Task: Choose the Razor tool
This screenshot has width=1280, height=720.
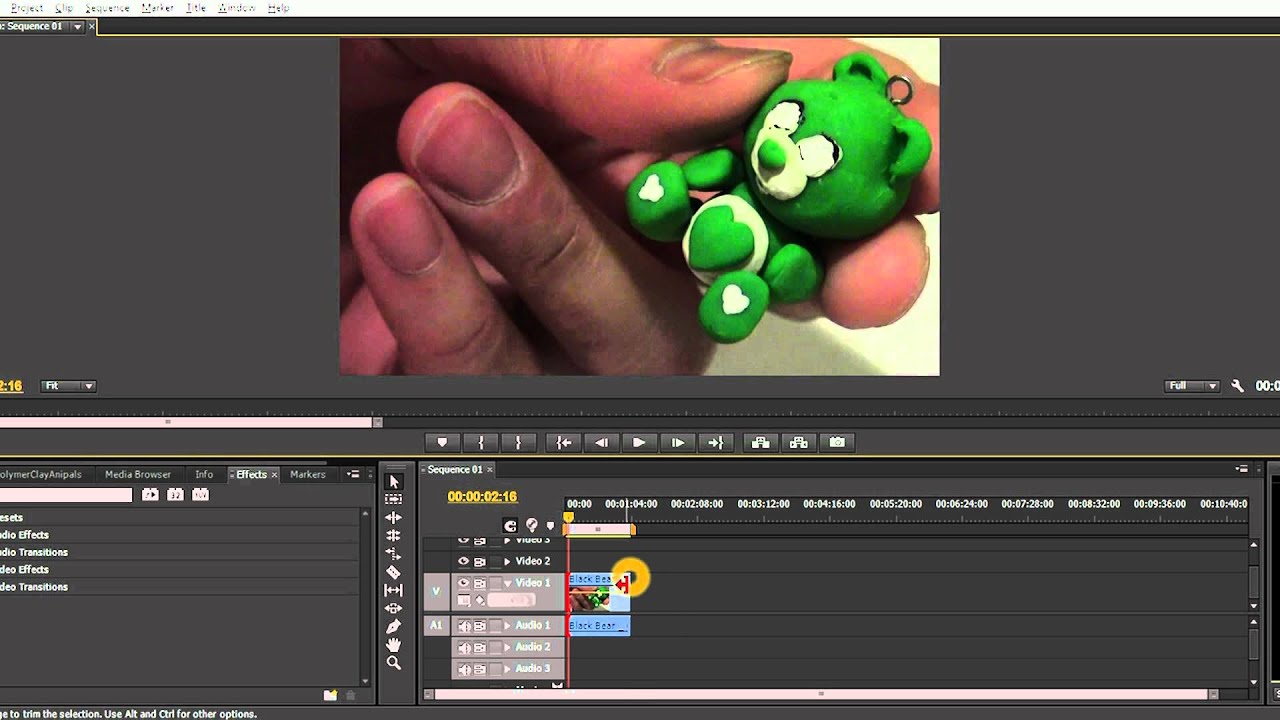Action: [x=393, y=572]
